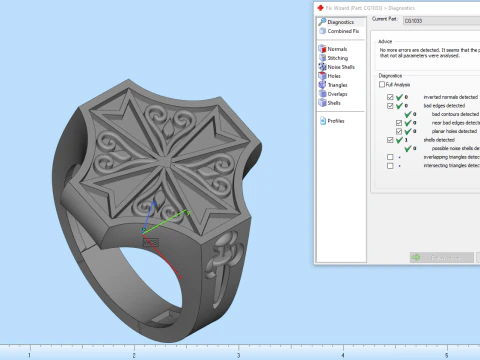Click the Stitching icon
480x360 pixels.
coord(322,58)
